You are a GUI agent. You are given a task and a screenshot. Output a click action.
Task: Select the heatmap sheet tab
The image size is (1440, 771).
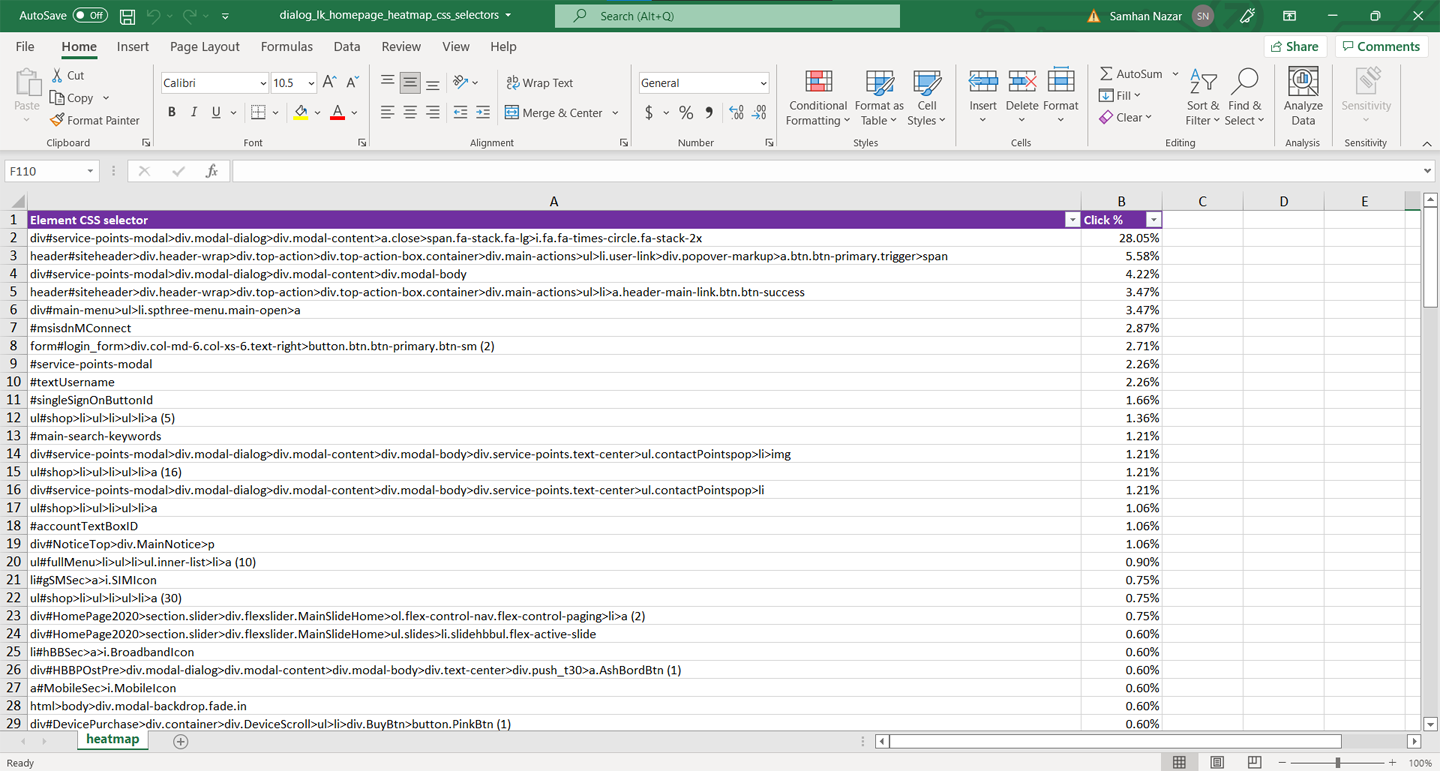pyautogui.click(x=112, y=740)
